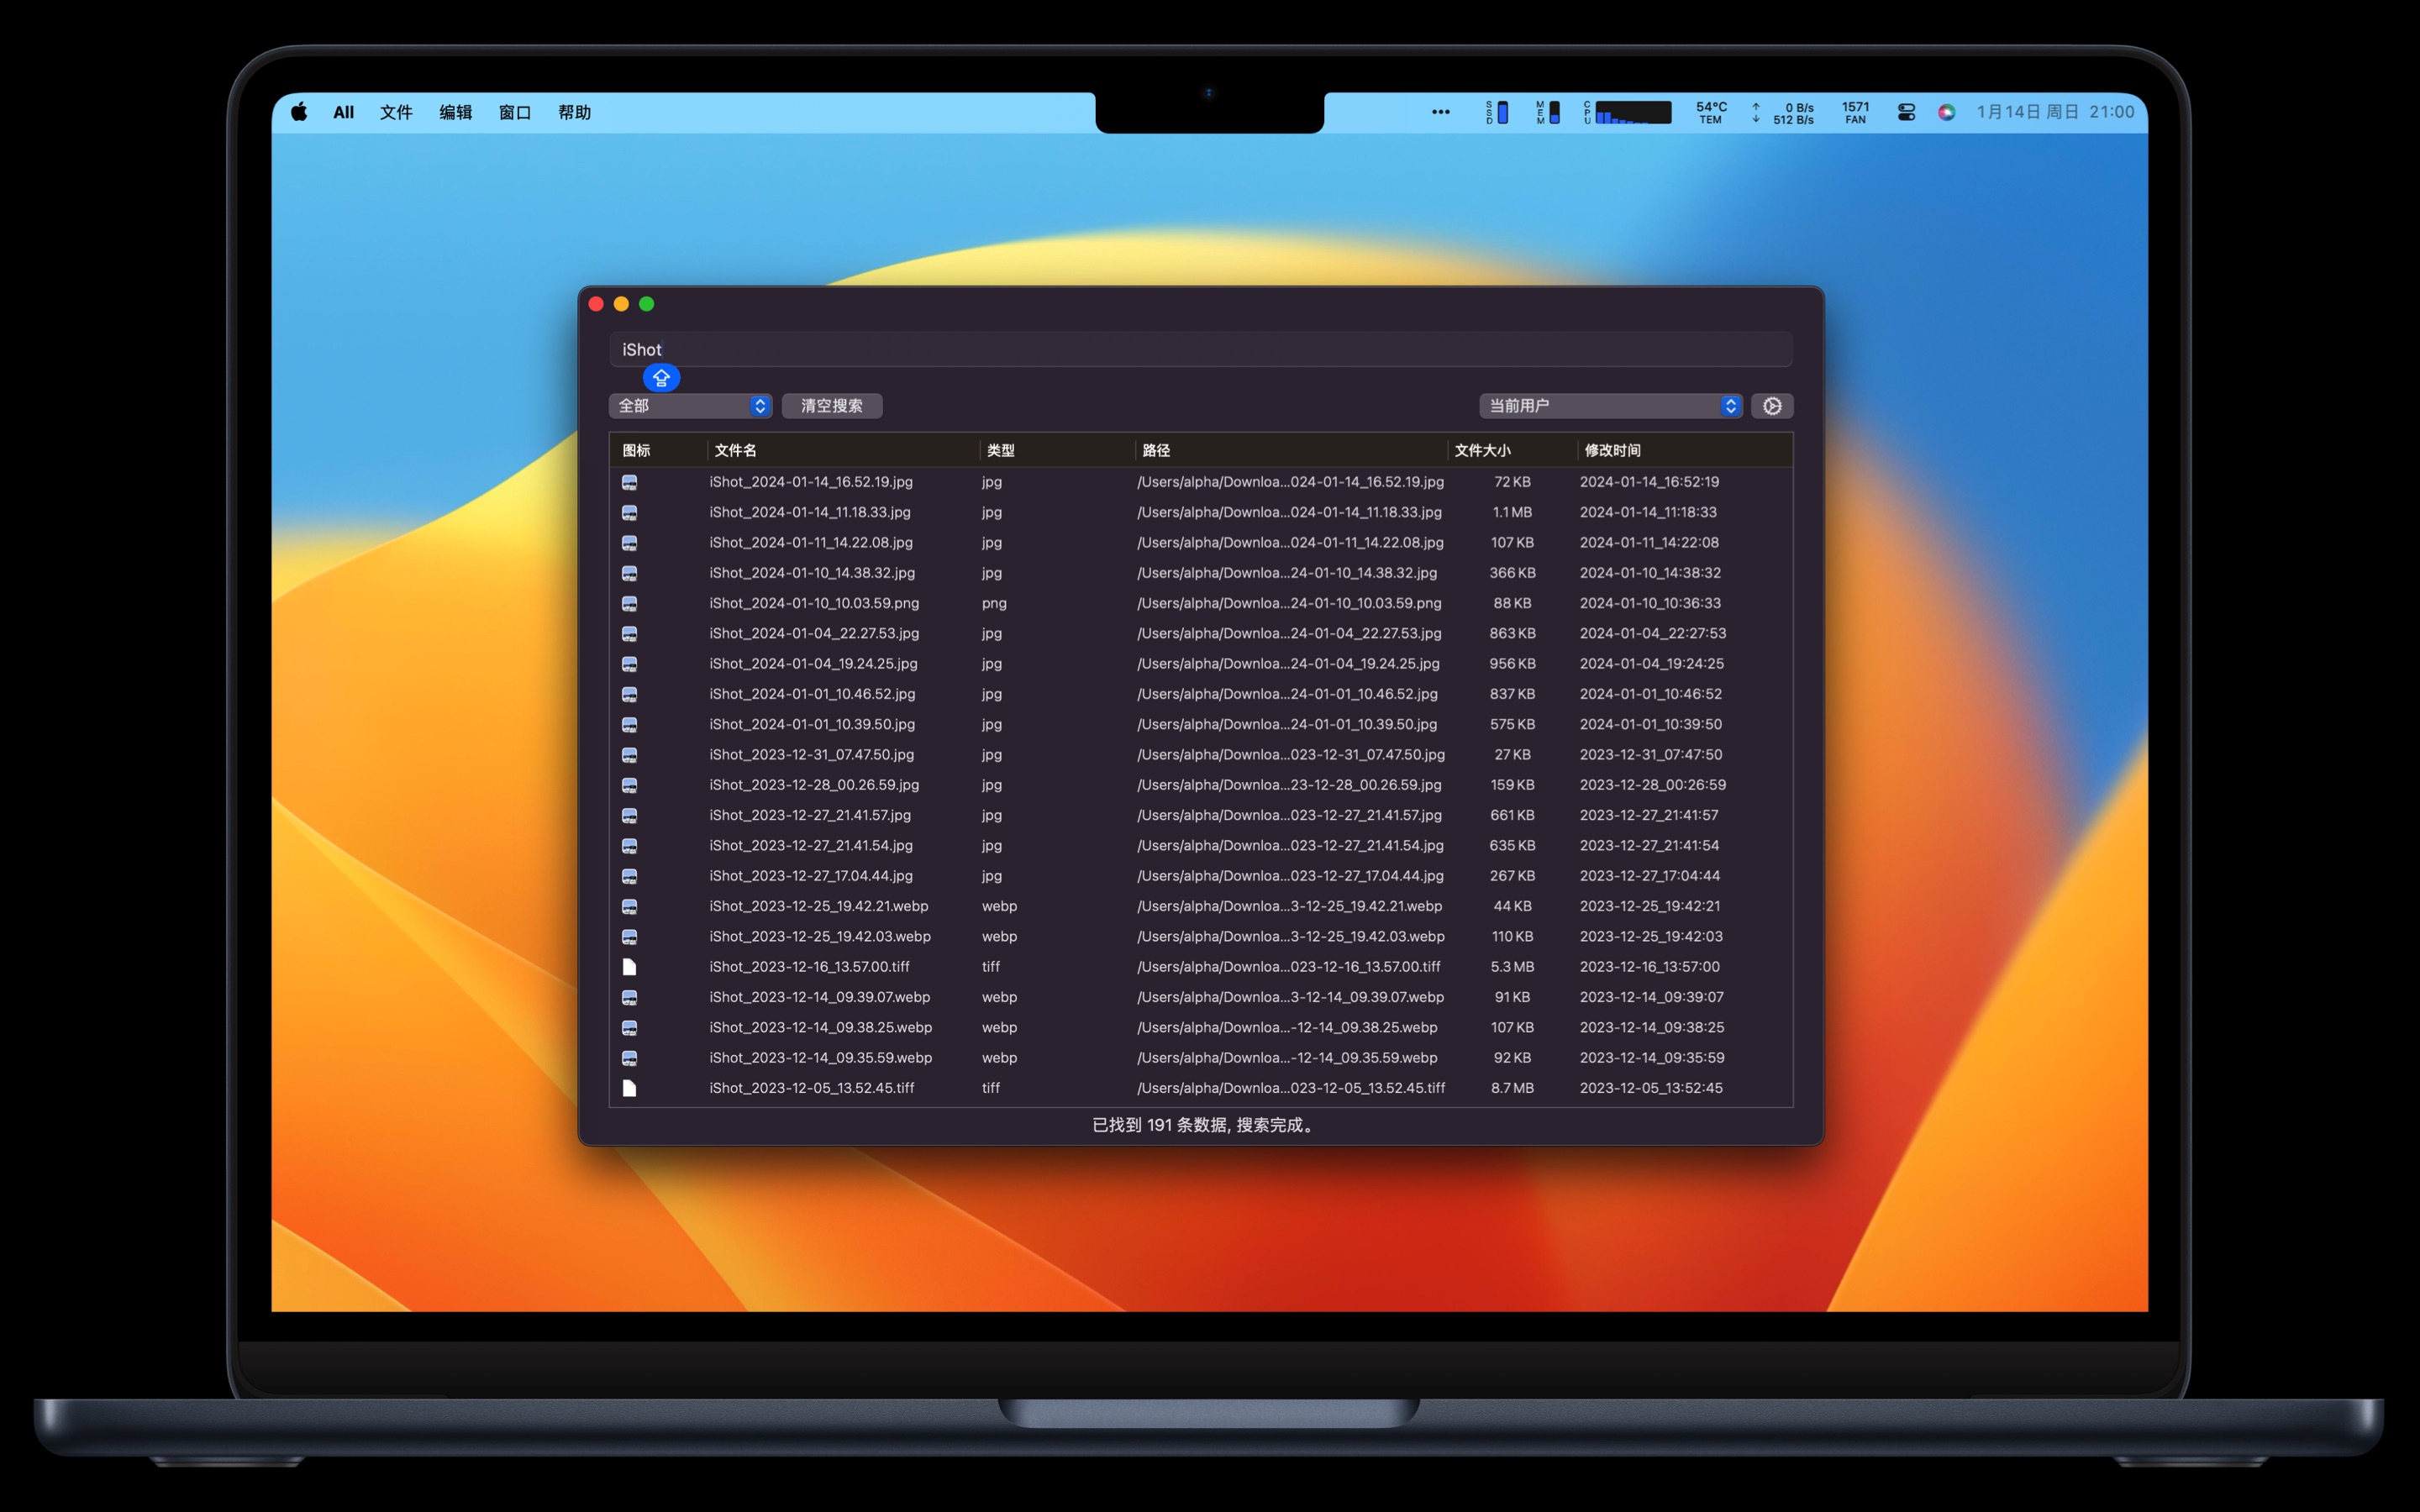This screenshot has height=1512, width=2420.
Task: Click the image icon for iShot_2024-01-14_16.52.19.jpg
Action: [629, 482]
